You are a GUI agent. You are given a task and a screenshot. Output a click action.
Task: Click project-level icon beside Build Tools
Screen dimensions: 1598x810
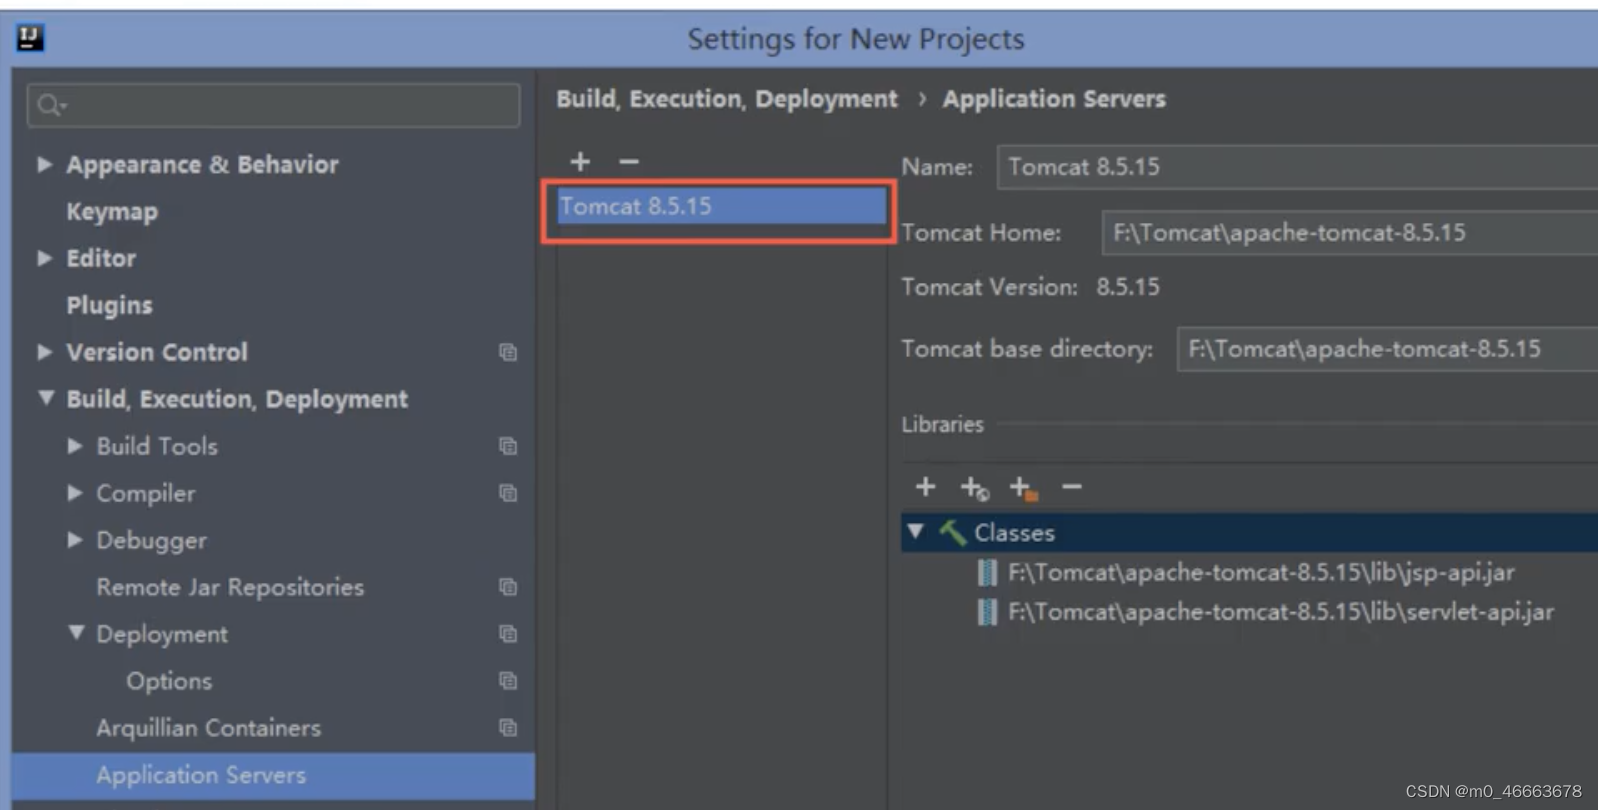pos(508,446)
